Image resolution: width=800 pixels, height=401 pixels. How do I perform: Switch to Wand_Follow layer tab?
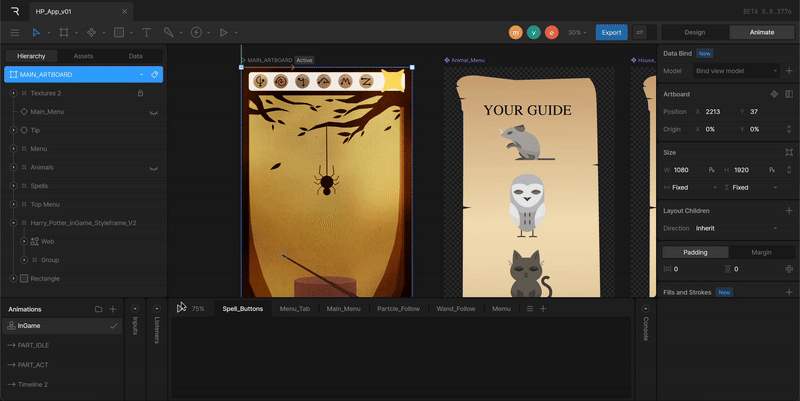click(x=456, y=309)
